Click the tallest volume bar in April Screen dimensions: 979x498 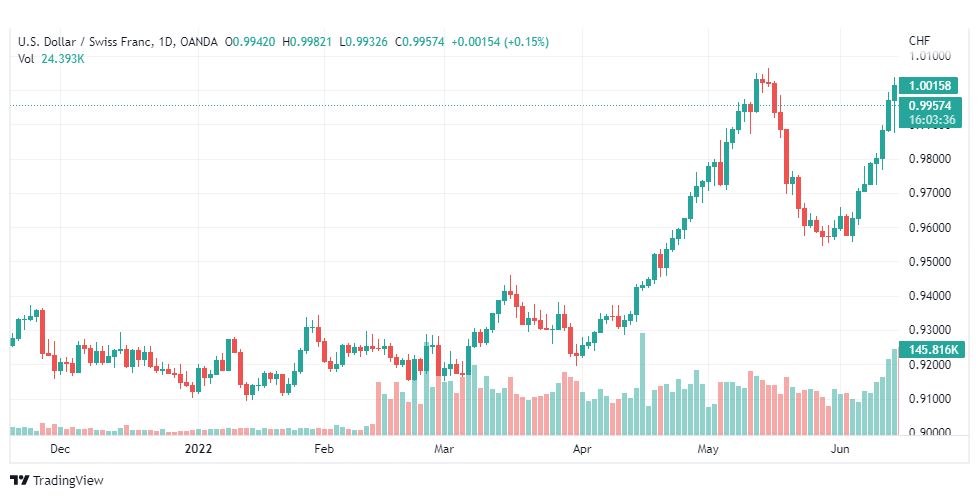pos(642,384)
